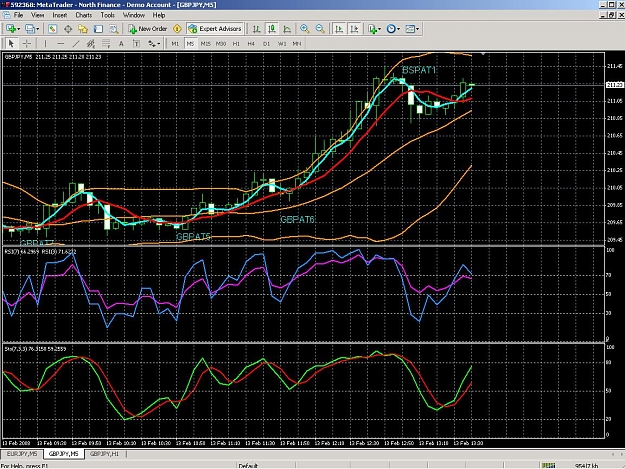Switch to line chart display
Image resolution: width=625 pixels, height=469 pixels.
coord(287,29)
